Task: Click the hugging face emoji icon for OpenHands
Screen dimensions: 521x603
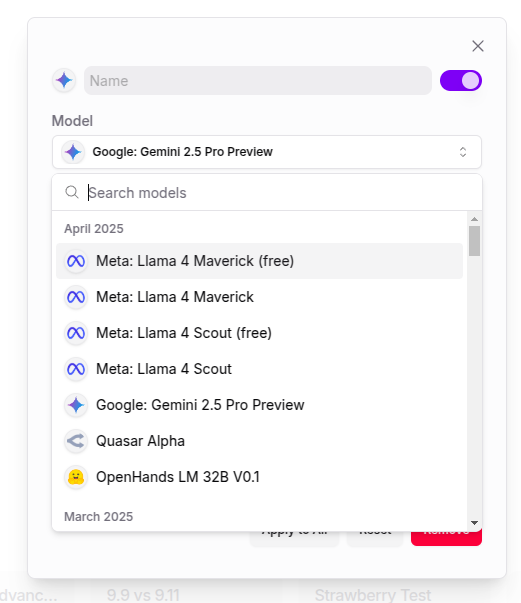Action: point(76,477)
